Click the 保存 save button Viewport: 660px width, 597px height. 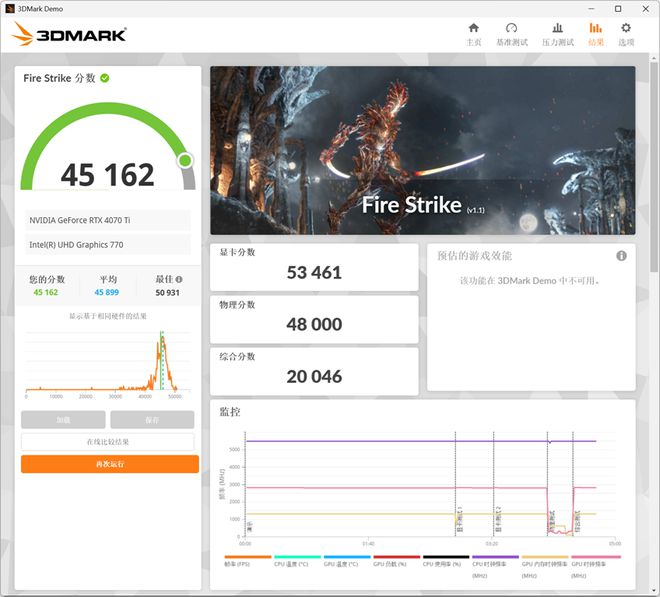pyautogui.click(x=152, y=420)
